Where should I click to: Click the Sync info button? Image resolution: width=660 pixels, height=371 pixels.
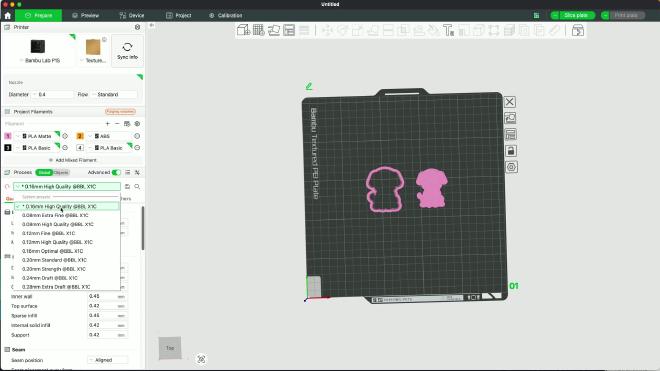point(127,51)
